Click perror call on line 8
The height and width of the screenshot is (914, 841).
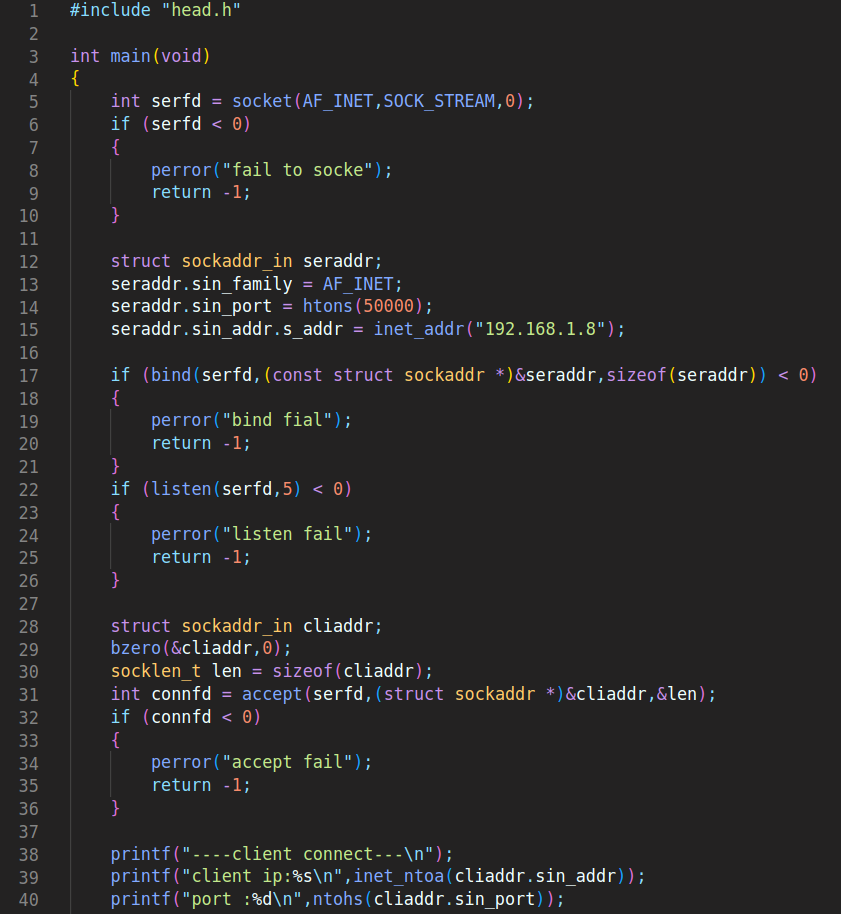pos(181,170)
